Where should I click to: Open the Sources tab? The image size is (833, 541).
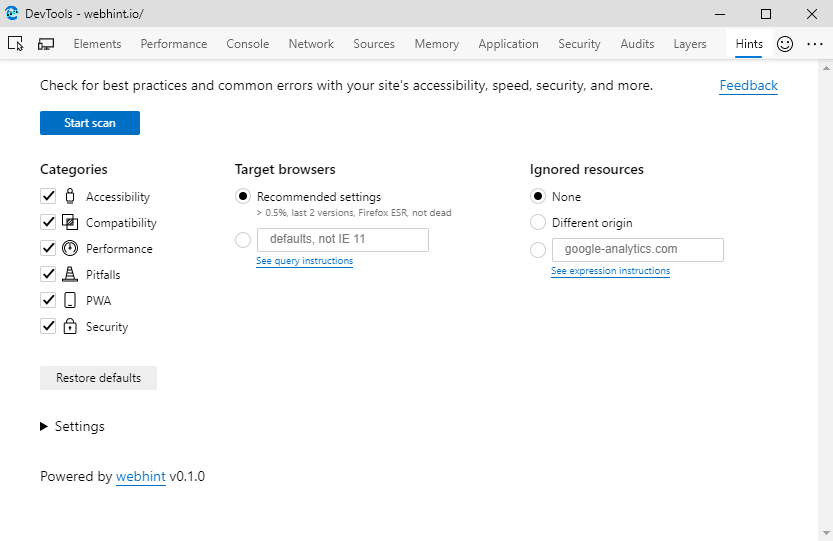tap(374, 44)
